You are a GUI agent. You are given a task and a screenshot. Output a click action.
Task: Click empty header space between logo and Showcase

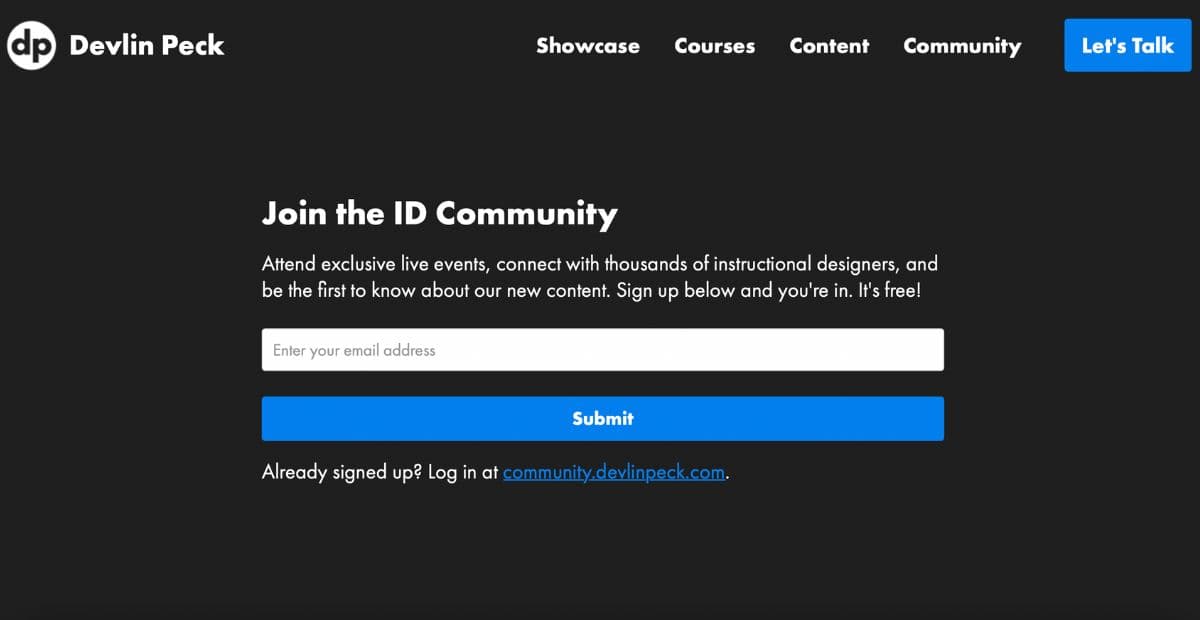380,45
